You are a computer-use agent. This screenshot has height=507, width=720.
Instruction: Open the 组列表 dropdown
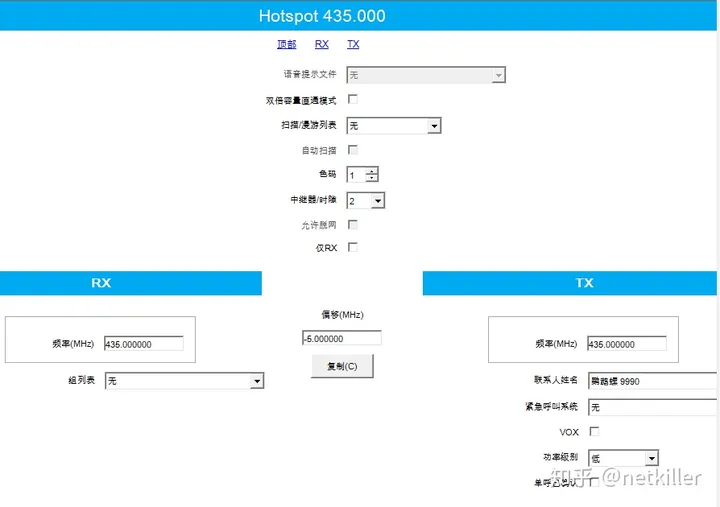pos(257,381)
